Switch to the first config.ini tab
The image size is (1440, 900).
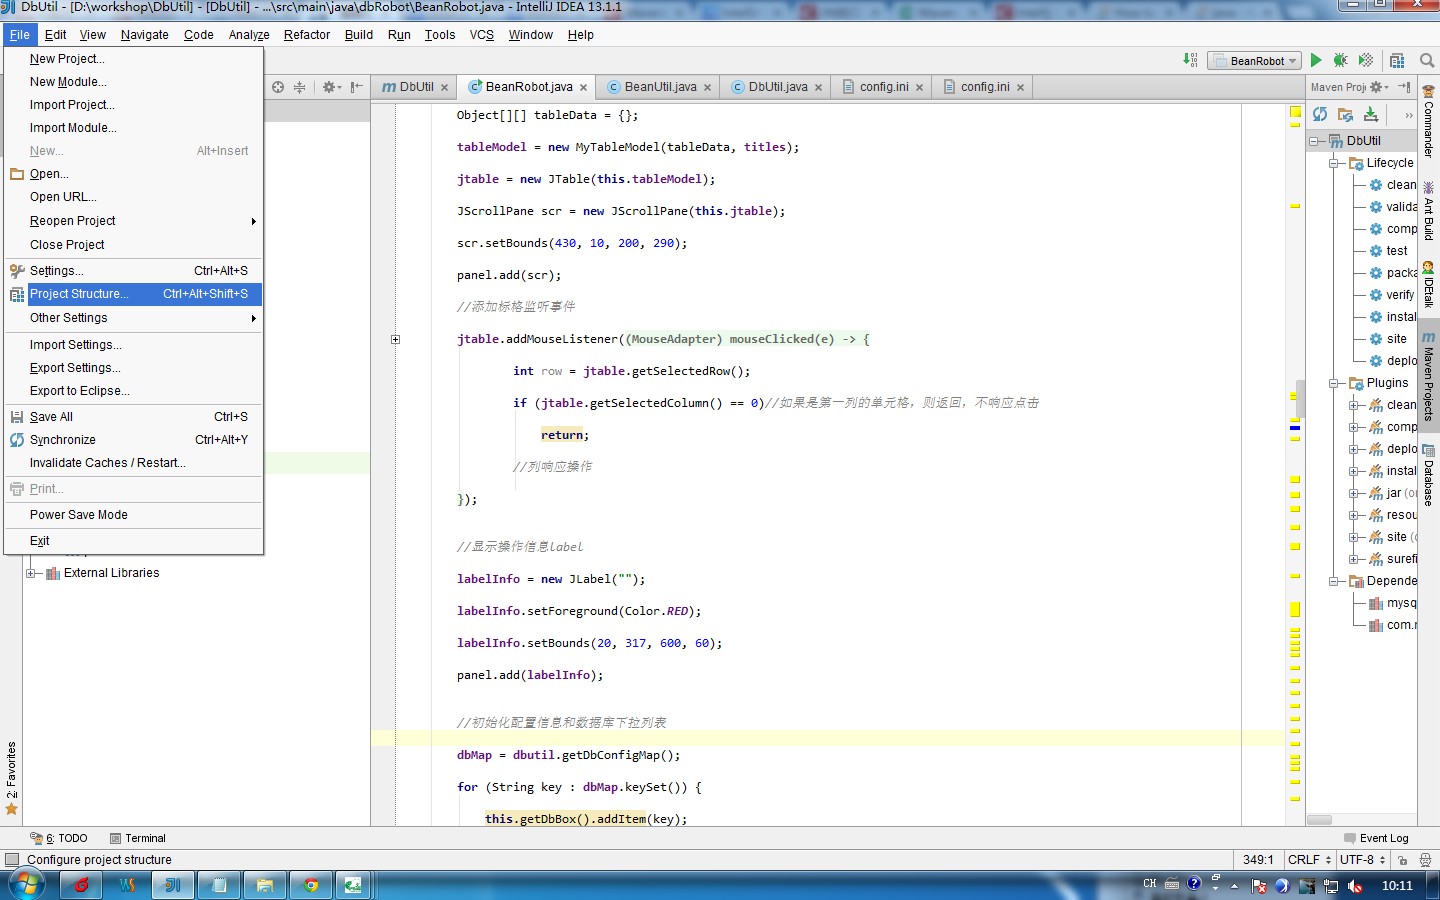pyautogui.click(x=884, y=87)
